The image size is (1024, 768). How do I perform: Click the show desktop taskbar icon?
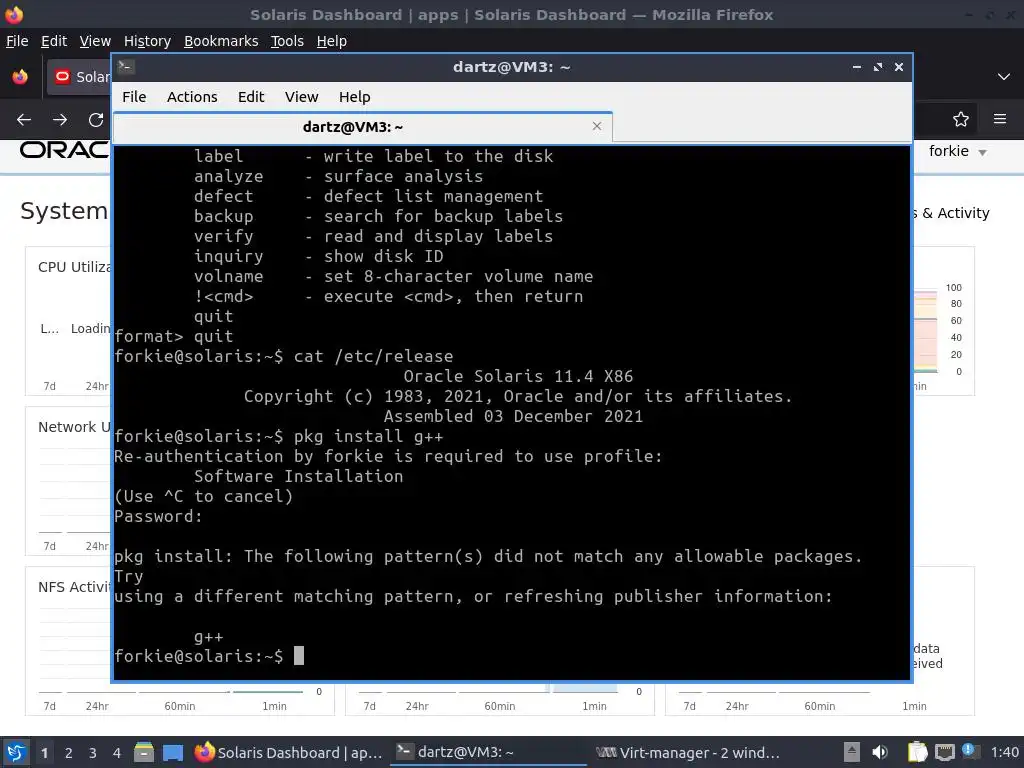172,752
